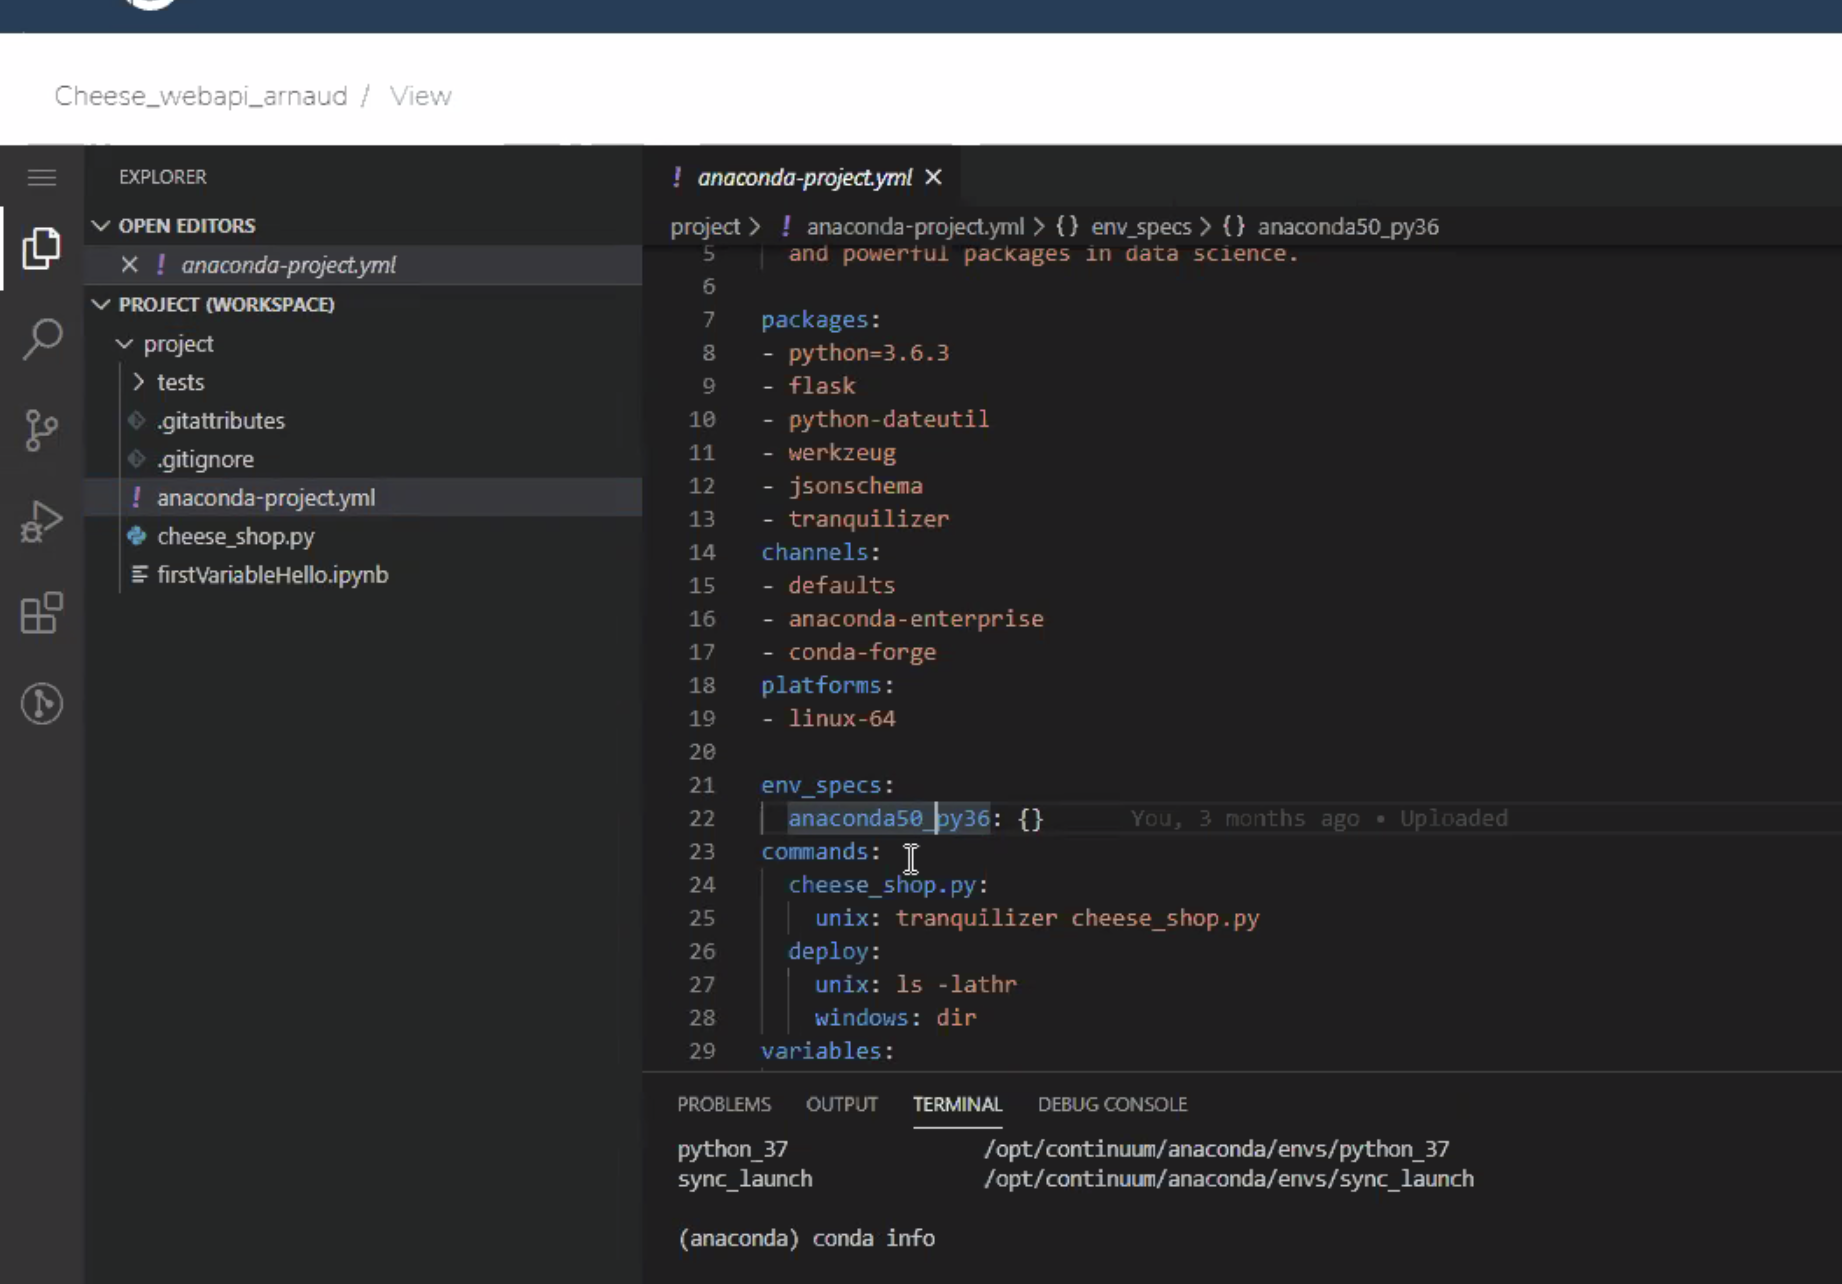Open the Search view icon
This screenshot has width=1842, height=1284.
(42, 339)
